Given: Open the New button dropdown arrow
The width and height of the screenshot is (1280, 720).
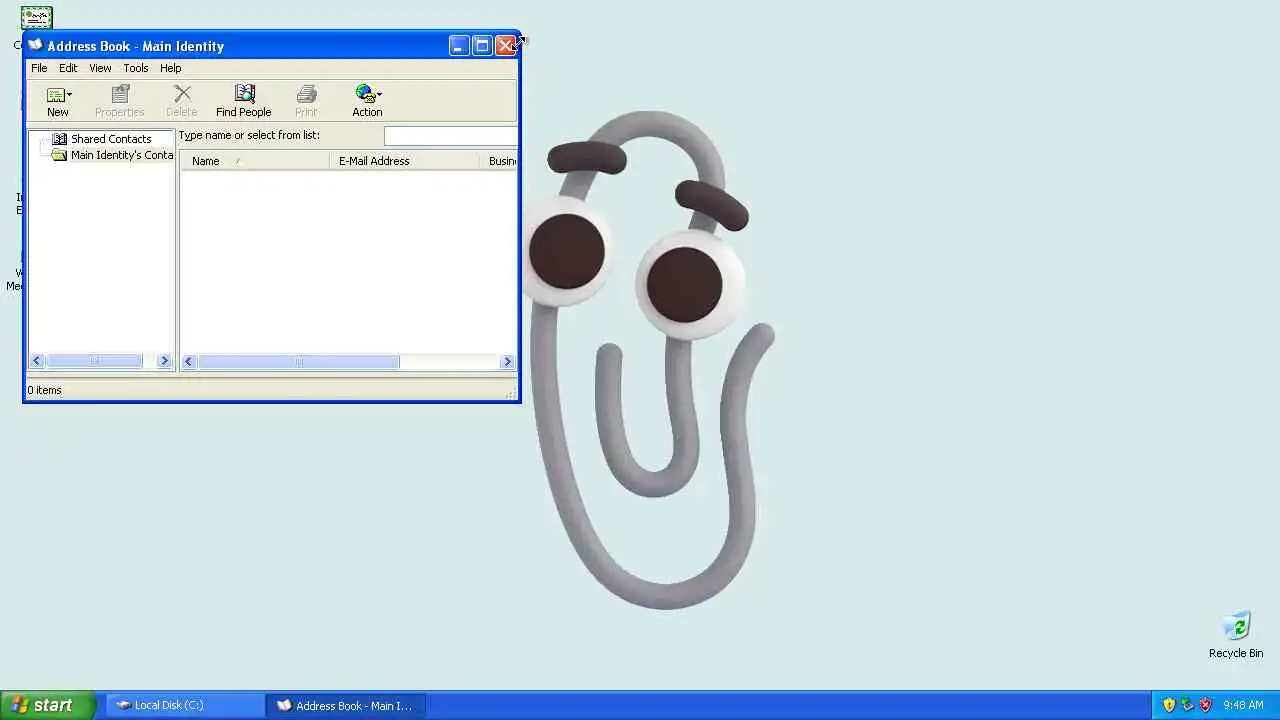Looking at the screenshot, I should pos(69,95).
